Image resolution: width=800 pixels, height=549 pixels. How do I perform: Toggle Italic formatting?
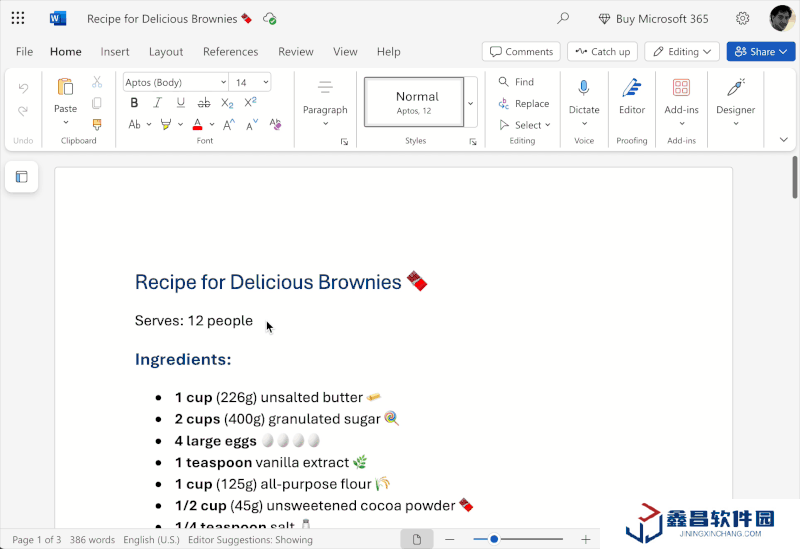[x=157, y=103]
